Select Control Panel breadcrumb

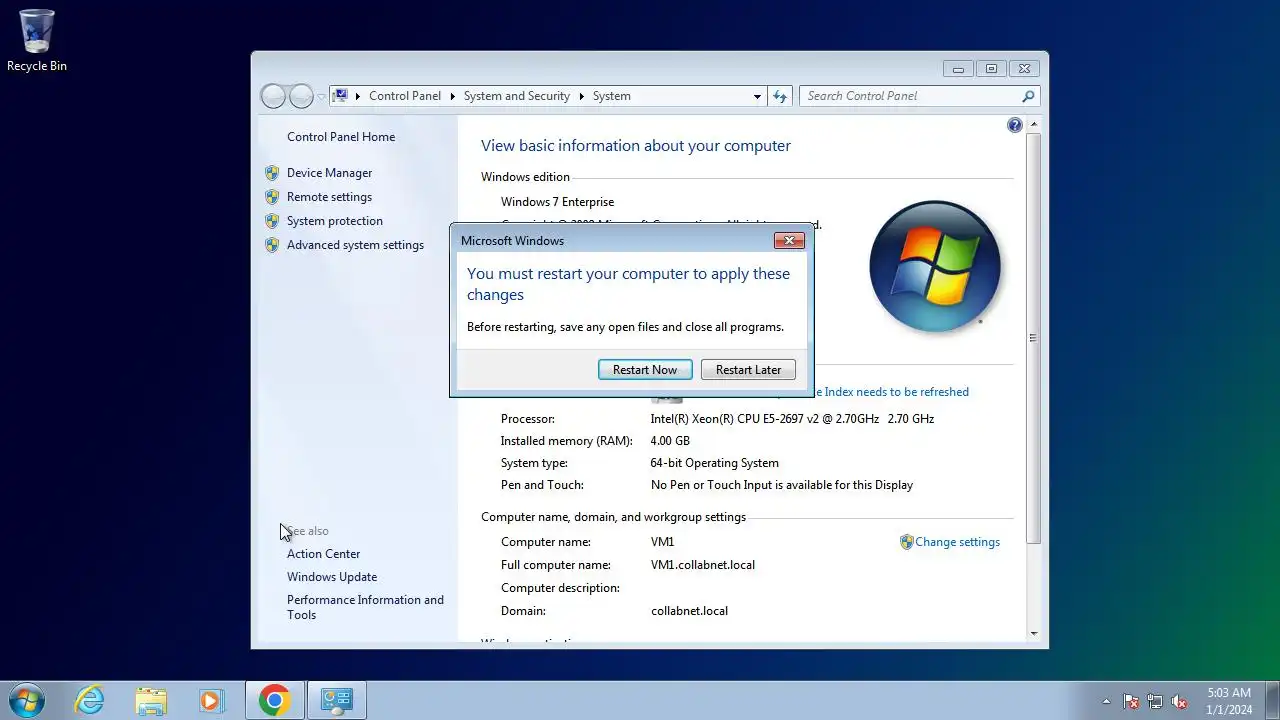point(405,96)
